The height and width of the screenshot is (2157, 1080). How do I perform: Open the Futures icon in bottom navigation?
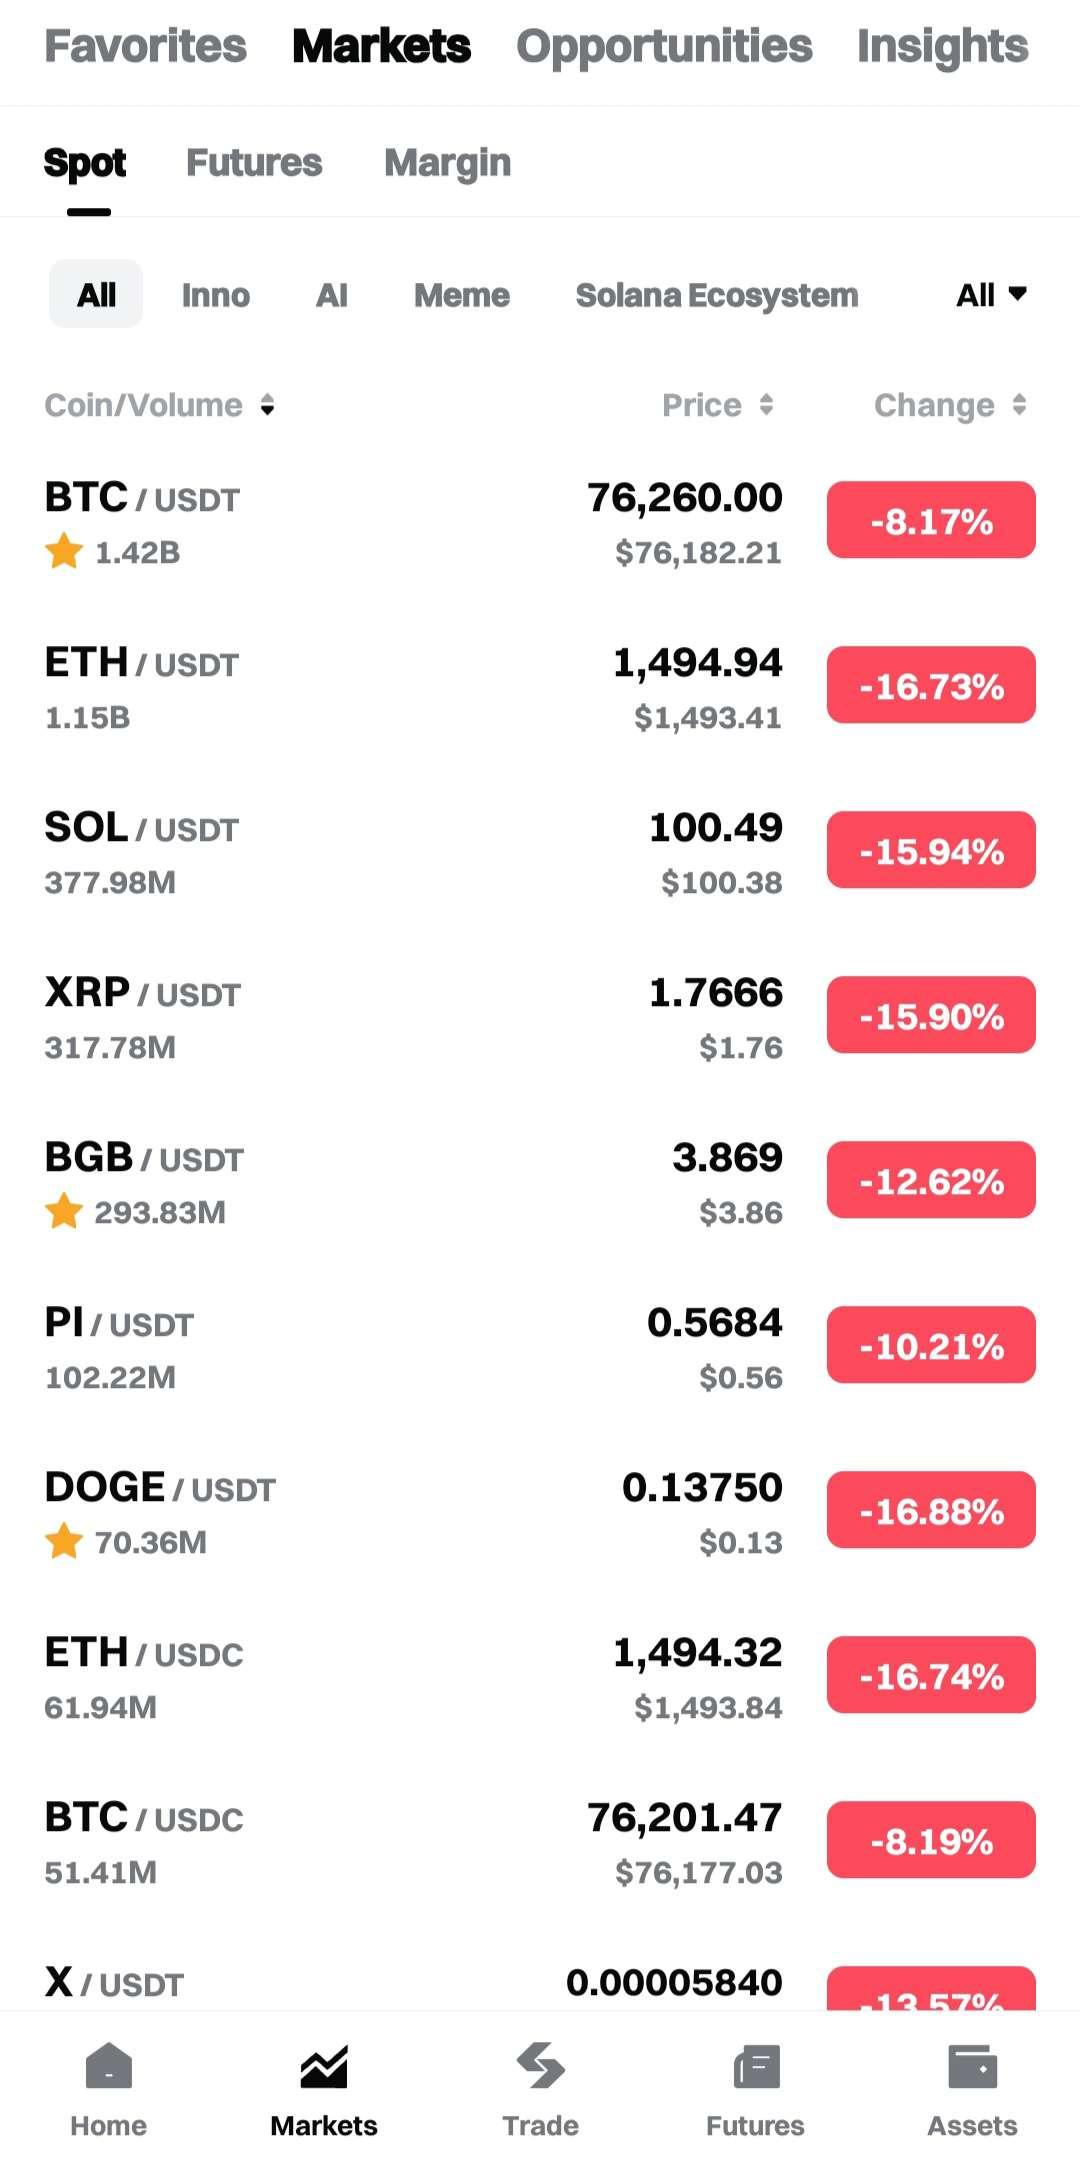click(x=756, y=2066)
